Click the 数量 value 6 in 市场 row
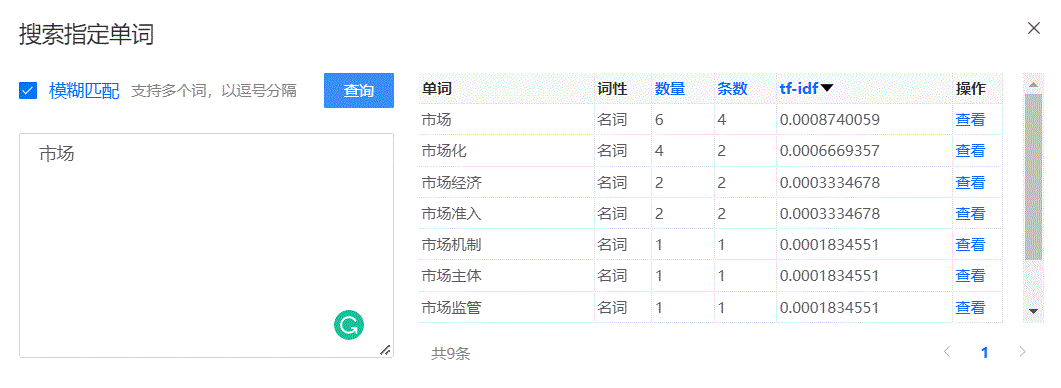 click(x=660, y=120)
